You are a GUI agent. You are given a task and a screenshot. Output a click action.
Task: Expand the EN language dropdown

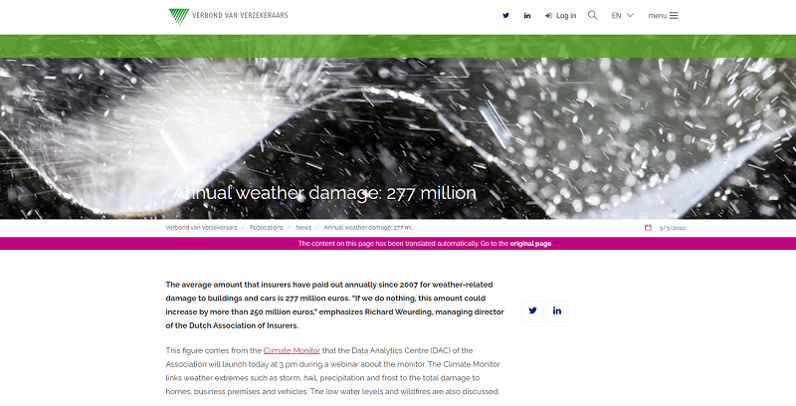(622, 15)
